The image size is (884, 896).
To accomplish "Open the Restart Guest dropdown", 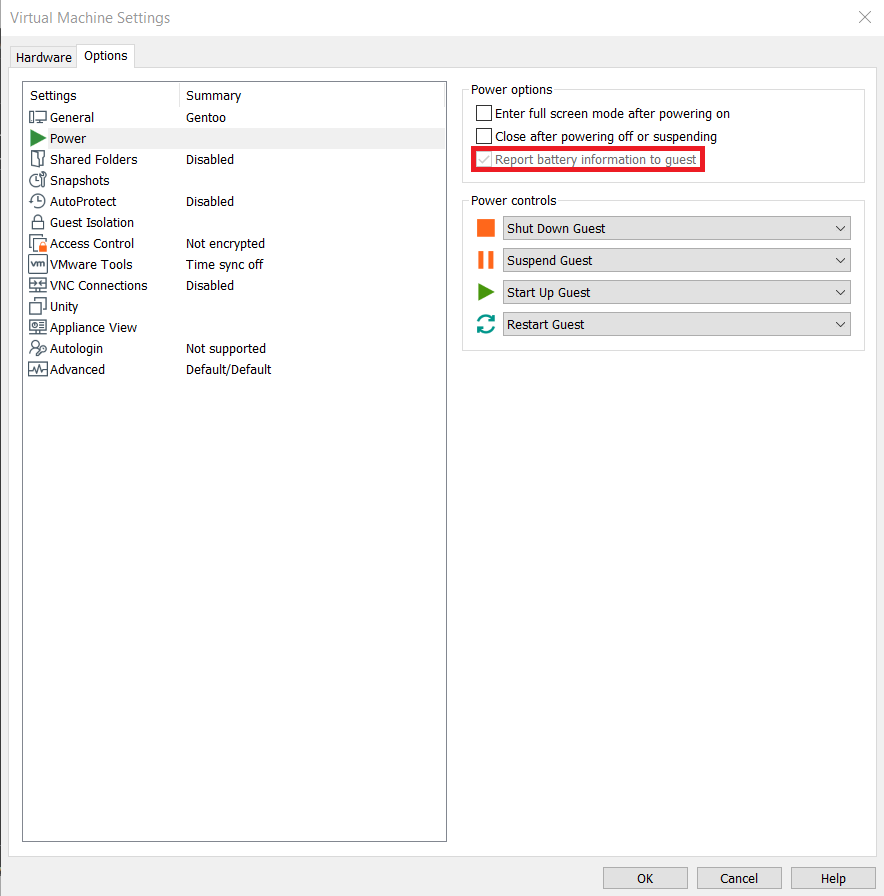I will [x=677, y=324].
